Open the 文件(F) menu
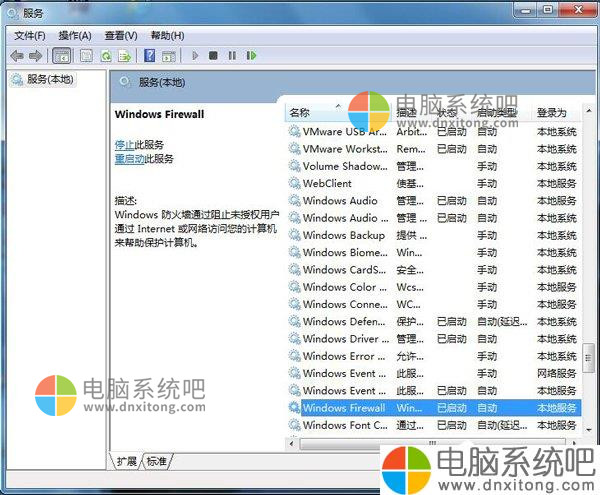 pos(29,36)
